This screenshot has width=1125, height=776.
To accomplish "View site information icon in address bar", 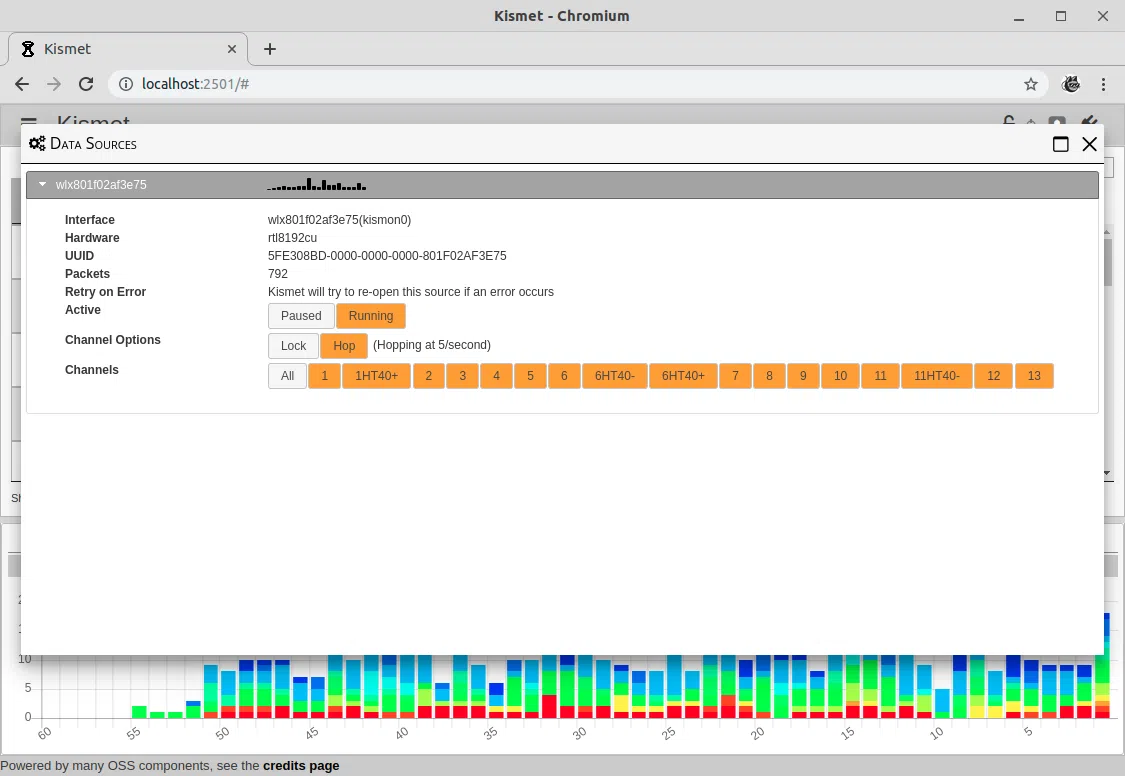I will point(126,84).
